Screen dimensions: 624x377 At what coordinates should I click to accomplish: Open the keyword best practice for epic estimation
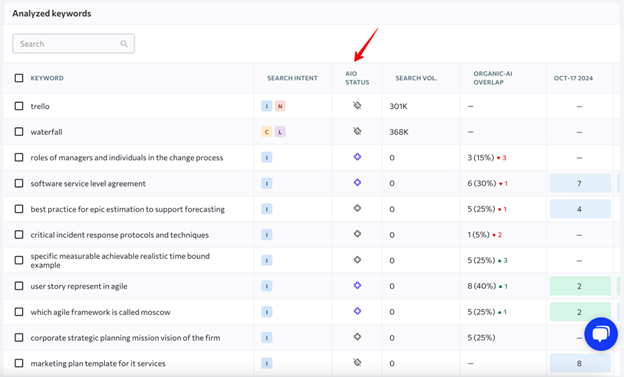127,209
